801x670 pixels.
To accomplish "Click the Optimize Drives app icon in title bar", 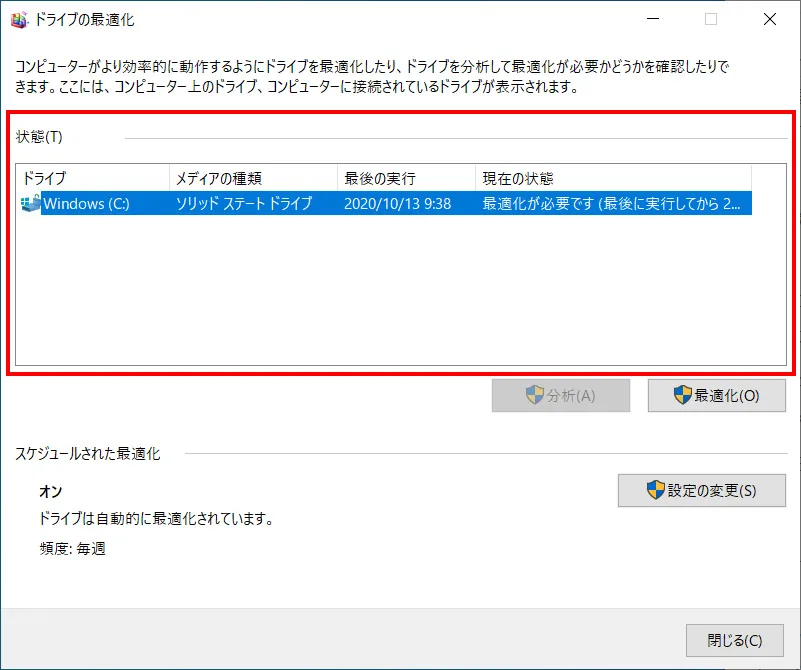I will click(19, 20).
